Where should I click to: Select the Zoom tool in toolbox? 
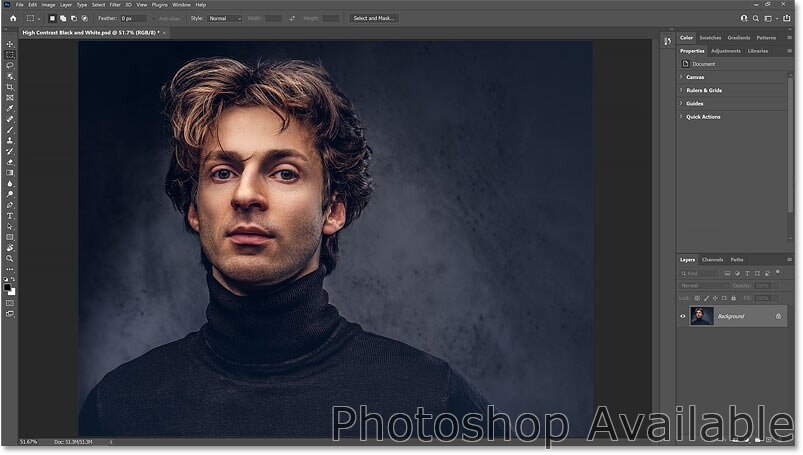10,259
